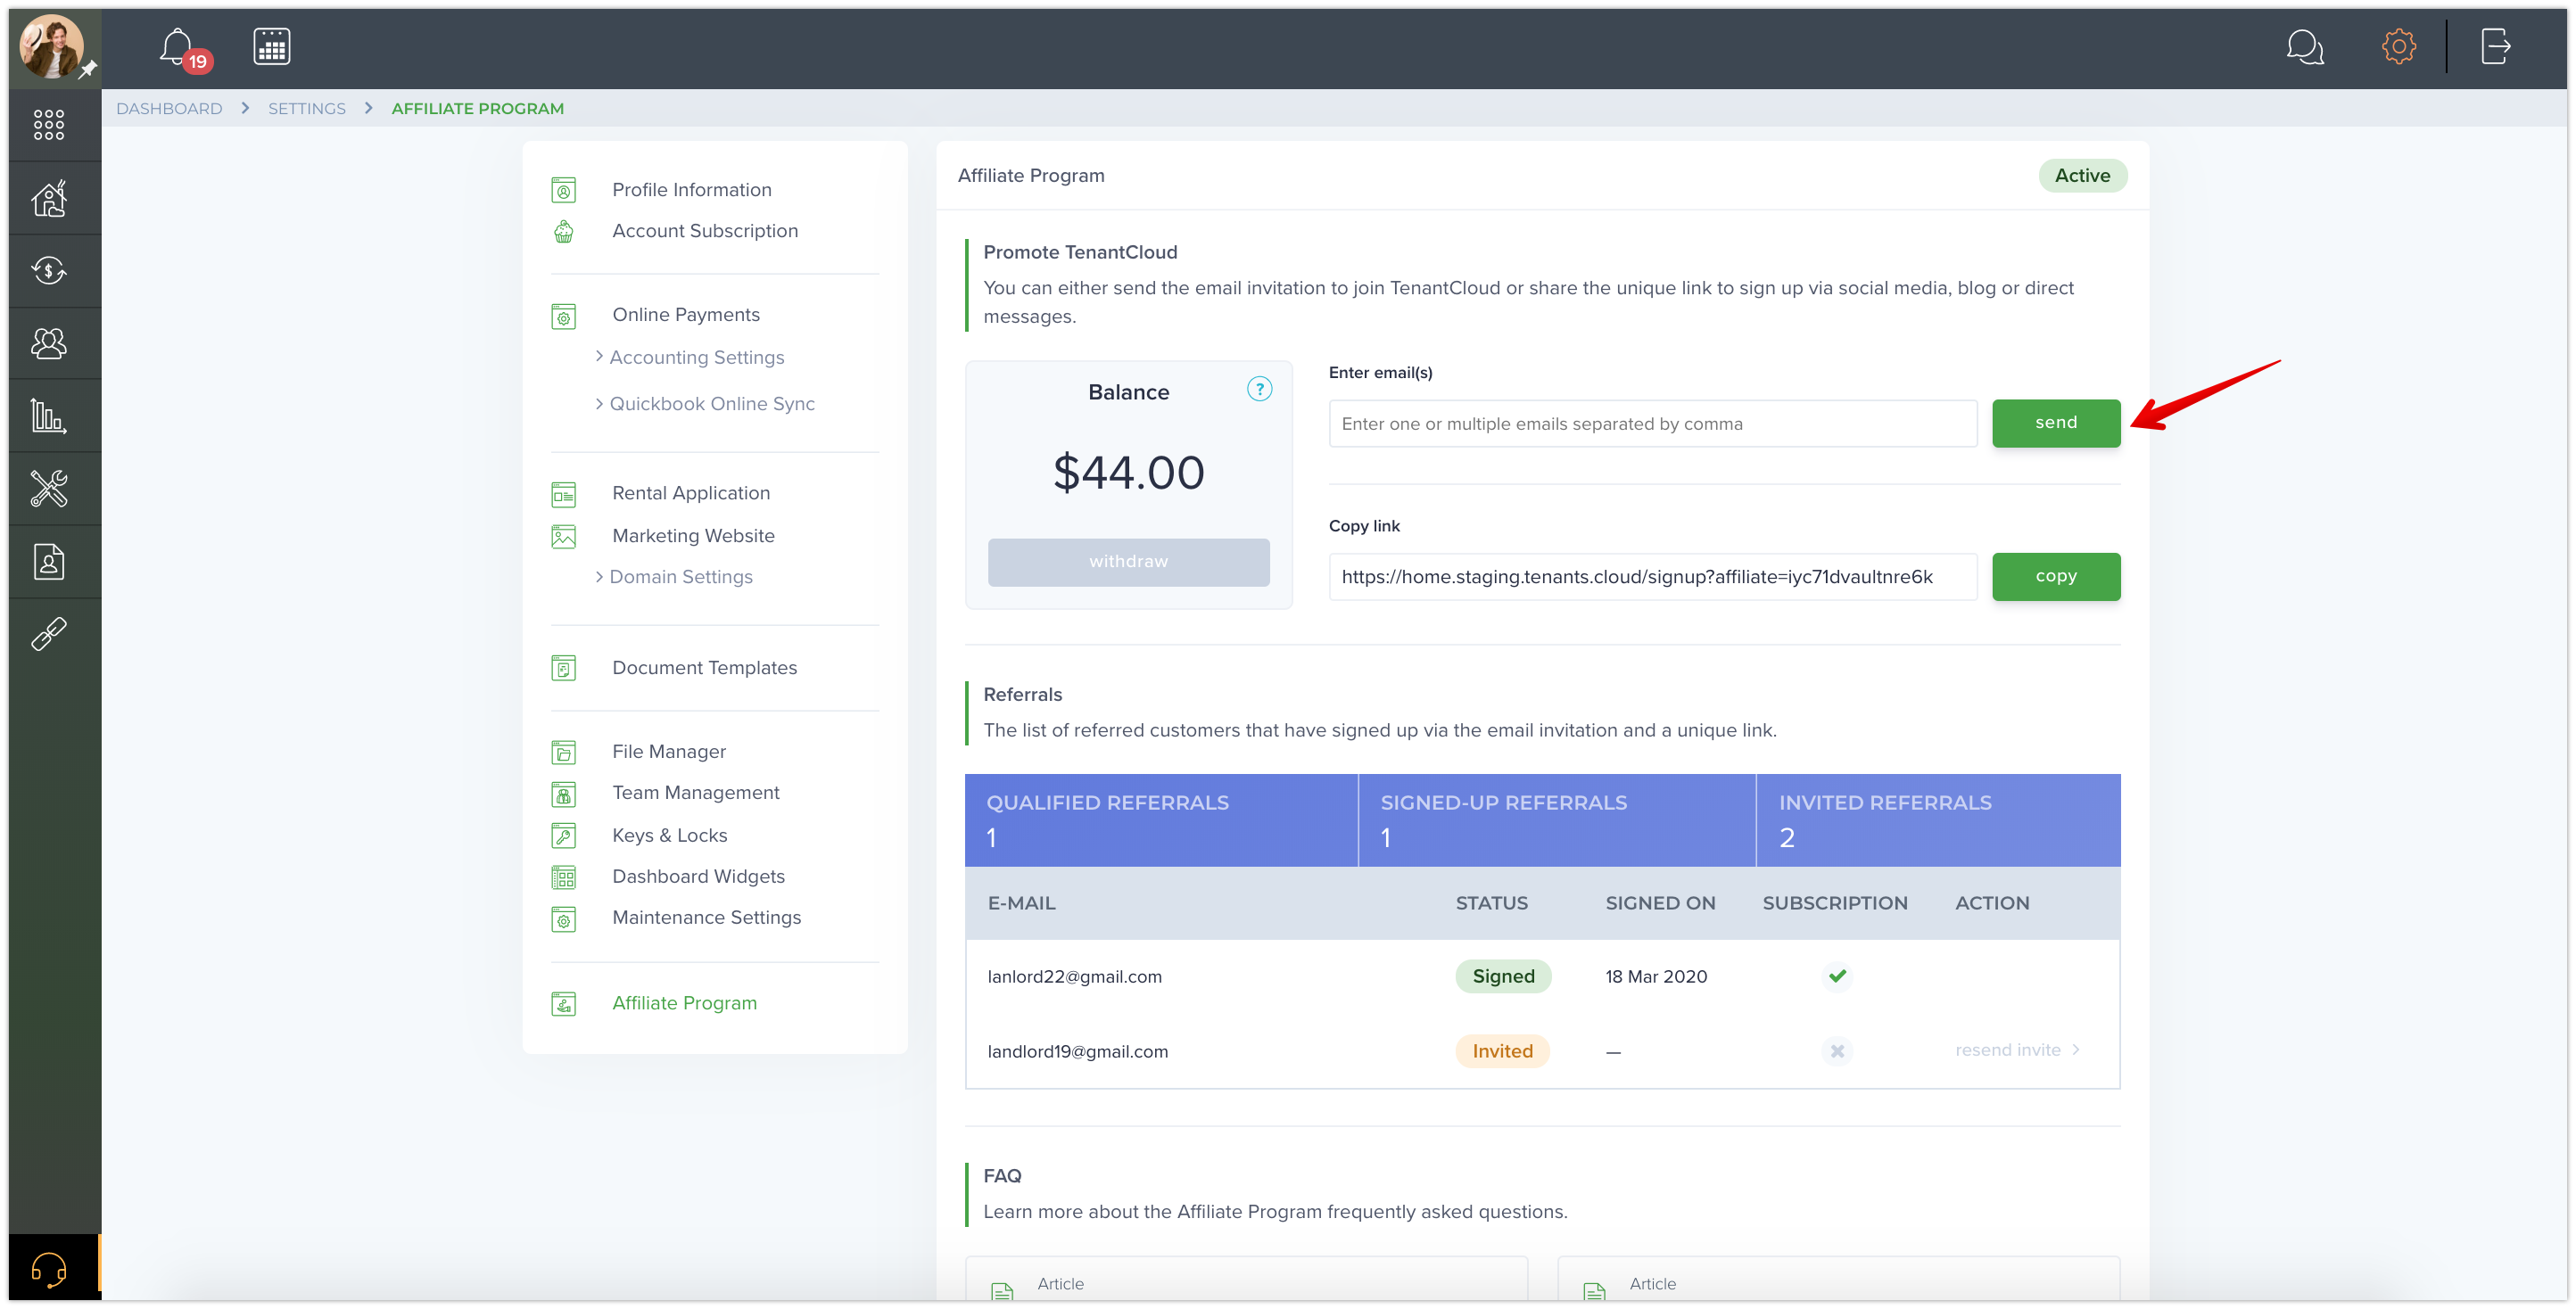Click the Invited status badge
The width and height of the screenshot is (2576, 1309).
point(1502,1052)
